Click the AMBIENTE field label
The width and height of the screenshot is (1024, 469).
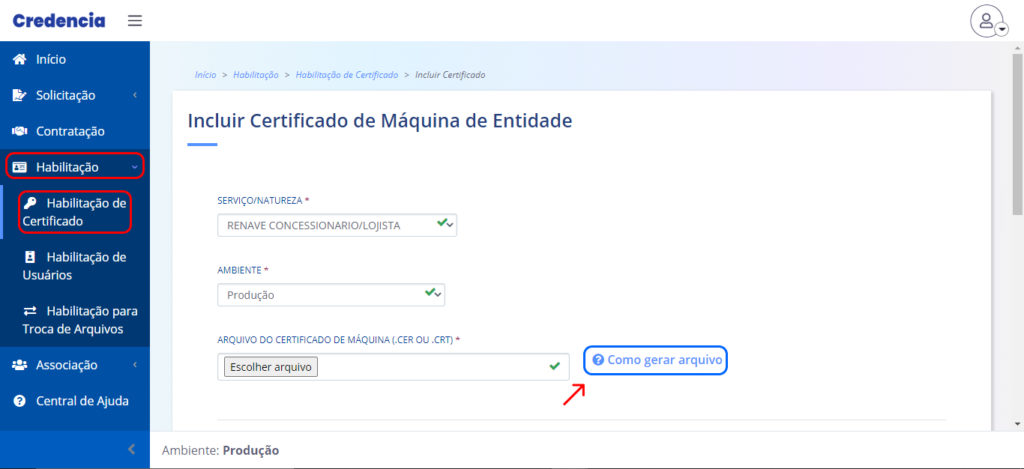tap(242, 270)
